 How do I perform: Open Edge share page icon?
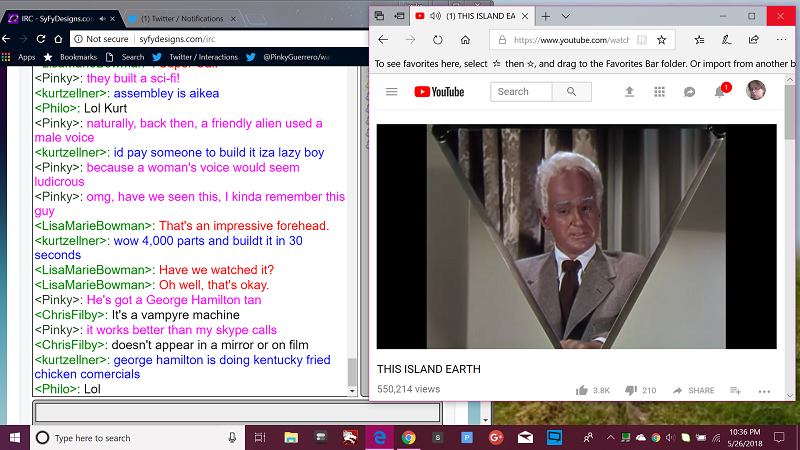tap(754, 40)
